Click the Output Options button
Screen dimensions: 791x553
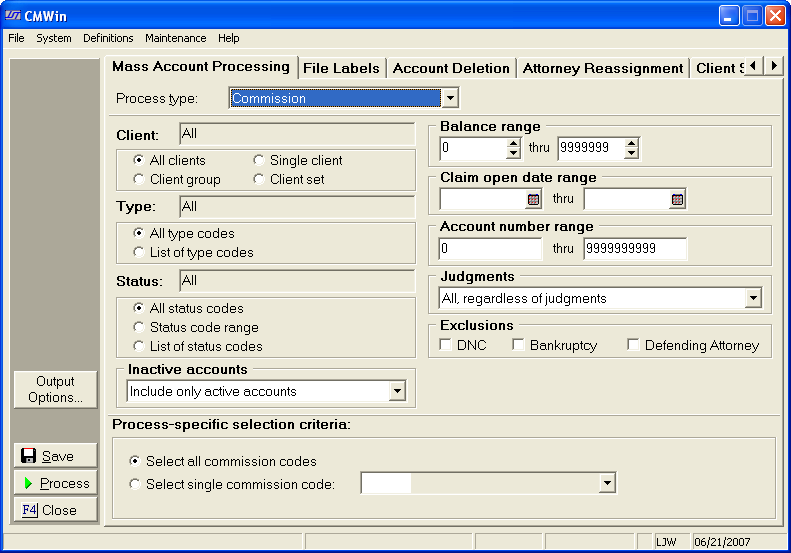tap(56, 389)
